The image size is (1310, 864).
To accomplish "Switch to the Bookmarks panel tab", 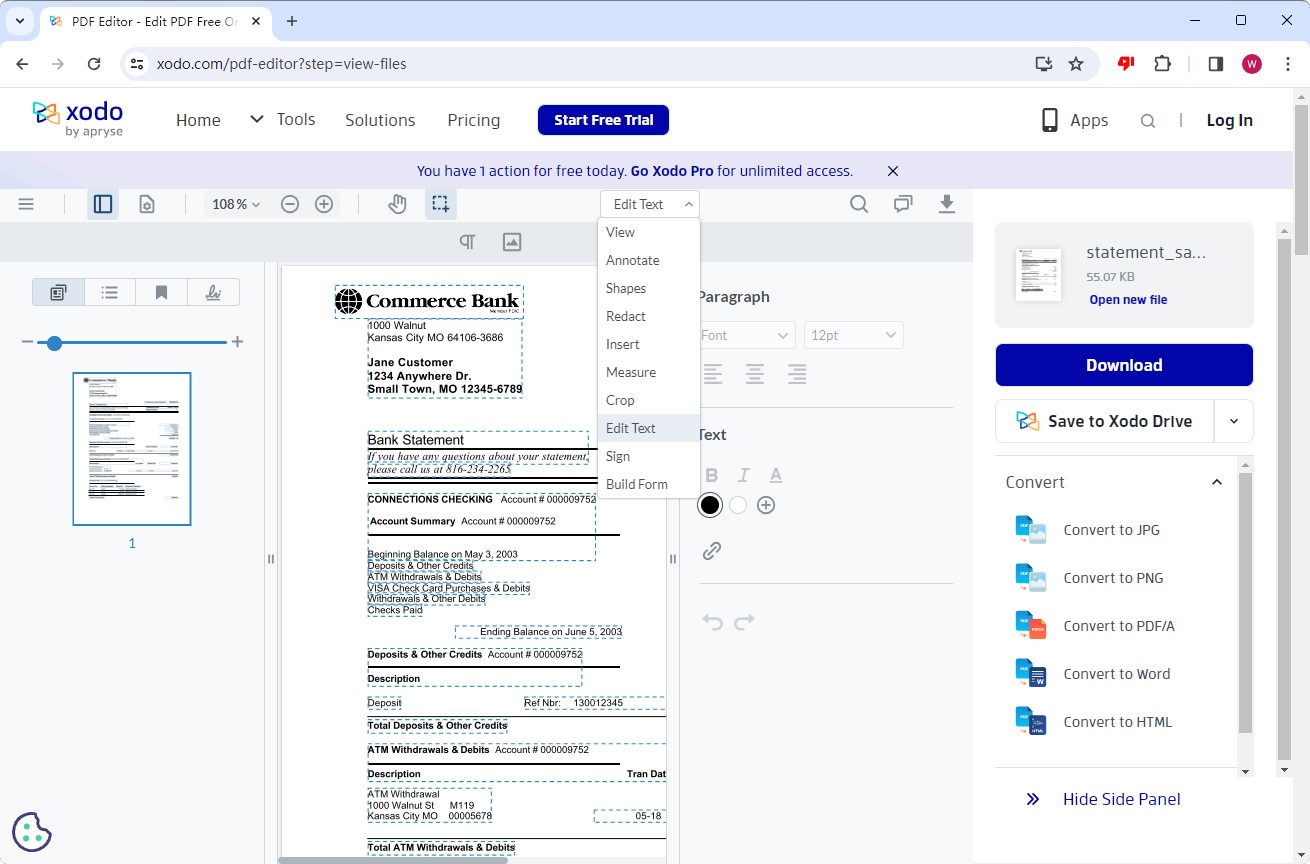I will (x=161, y=292).
